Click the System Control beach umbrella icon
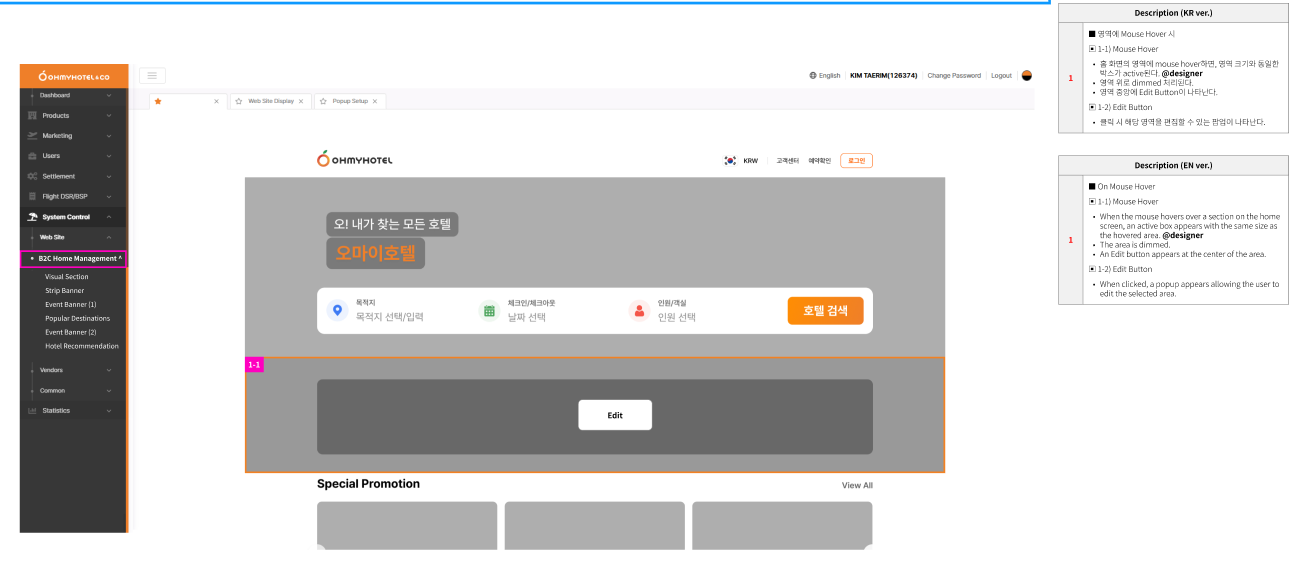 tap(32, 217)
